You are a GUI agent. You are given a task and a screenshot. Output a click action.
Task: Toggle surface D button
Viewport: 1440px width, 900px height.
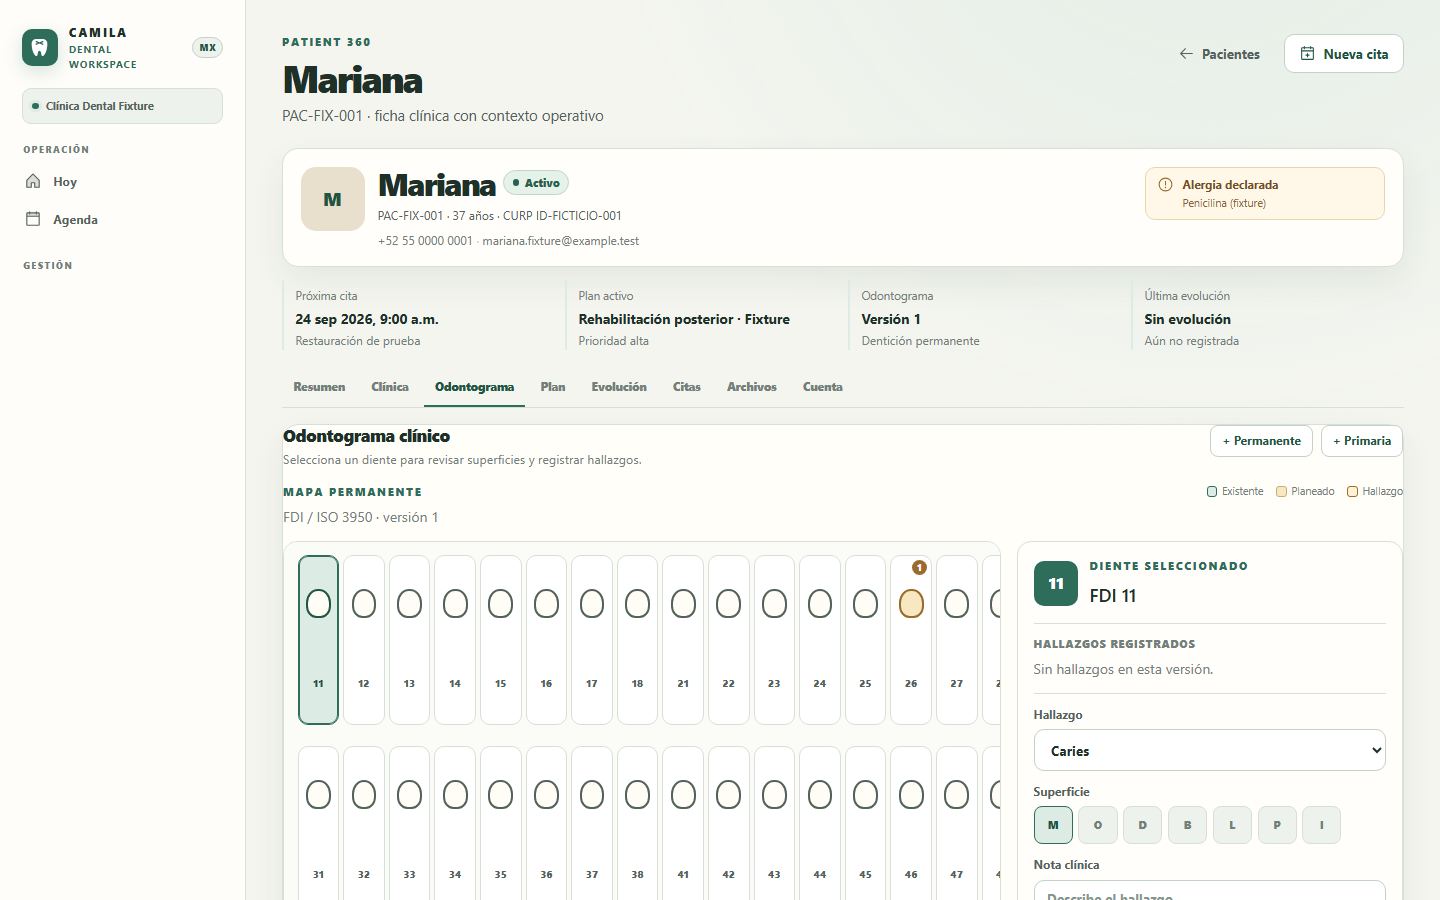(1142, 825)
